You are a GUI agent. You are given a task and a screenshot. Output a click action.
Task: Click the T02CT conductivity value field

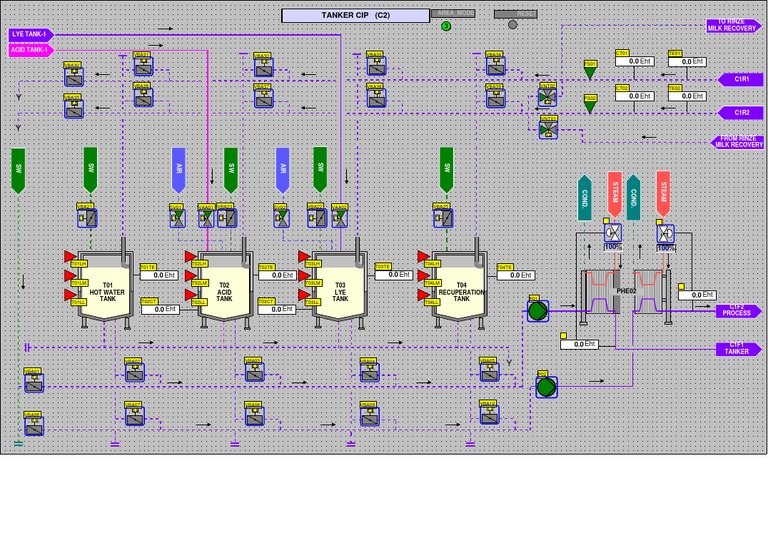pyautogui.click(x=160, y=309)
